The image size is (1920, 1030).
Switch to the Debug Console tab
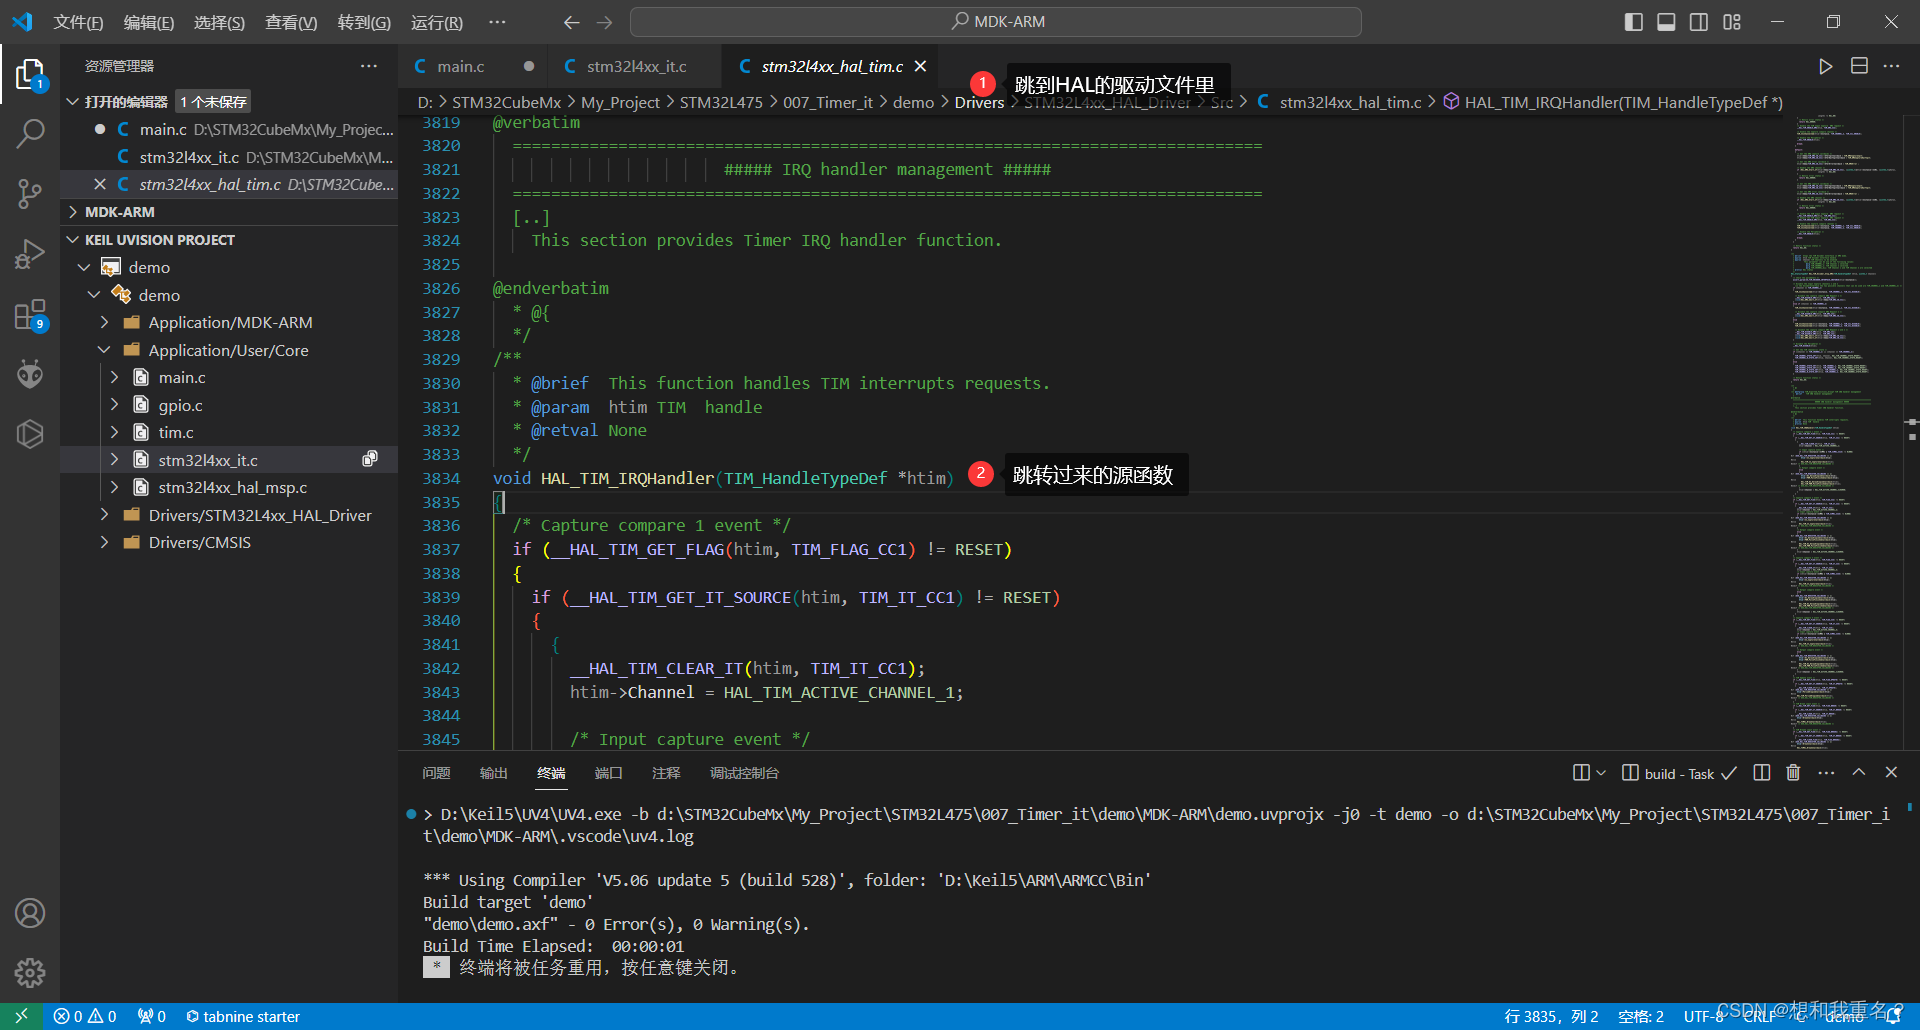tap(744, 773)
